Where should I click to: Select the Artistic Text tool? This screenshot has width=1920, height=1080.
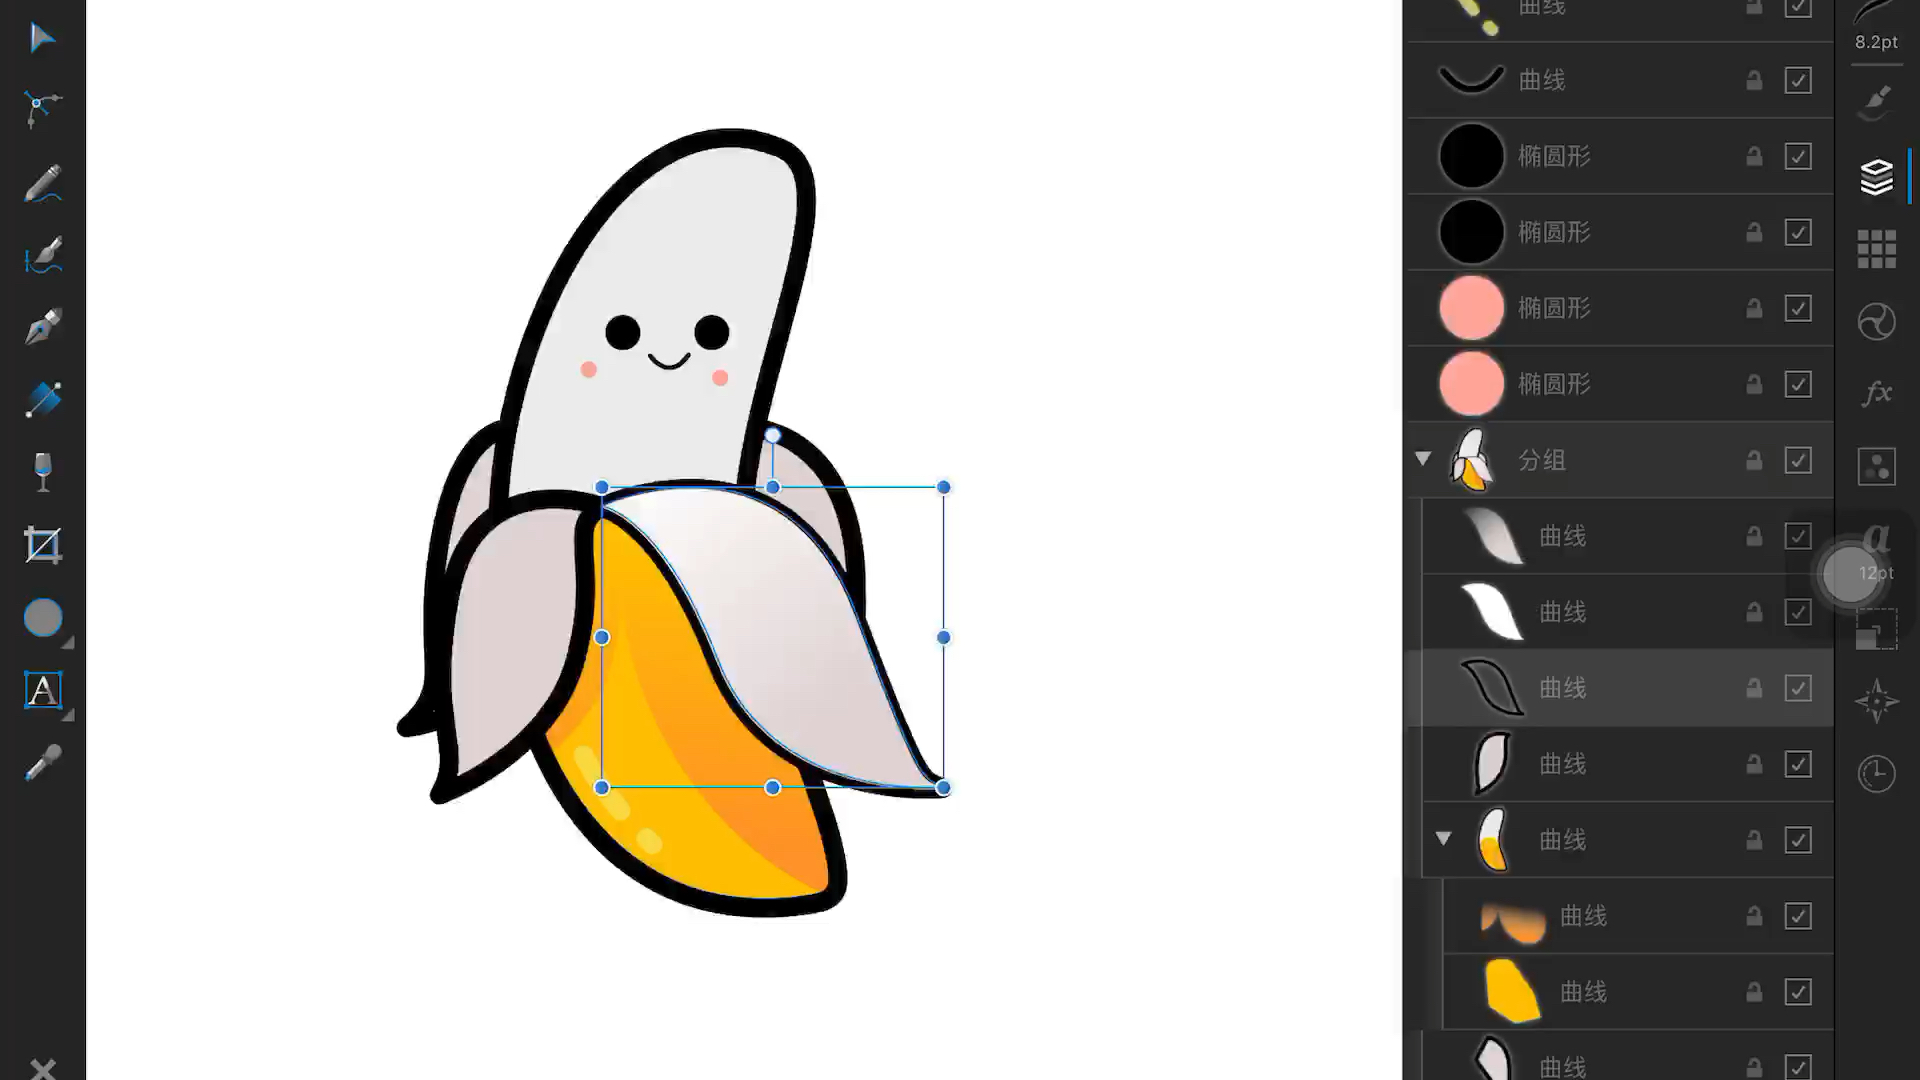click(x=42, y=690)
